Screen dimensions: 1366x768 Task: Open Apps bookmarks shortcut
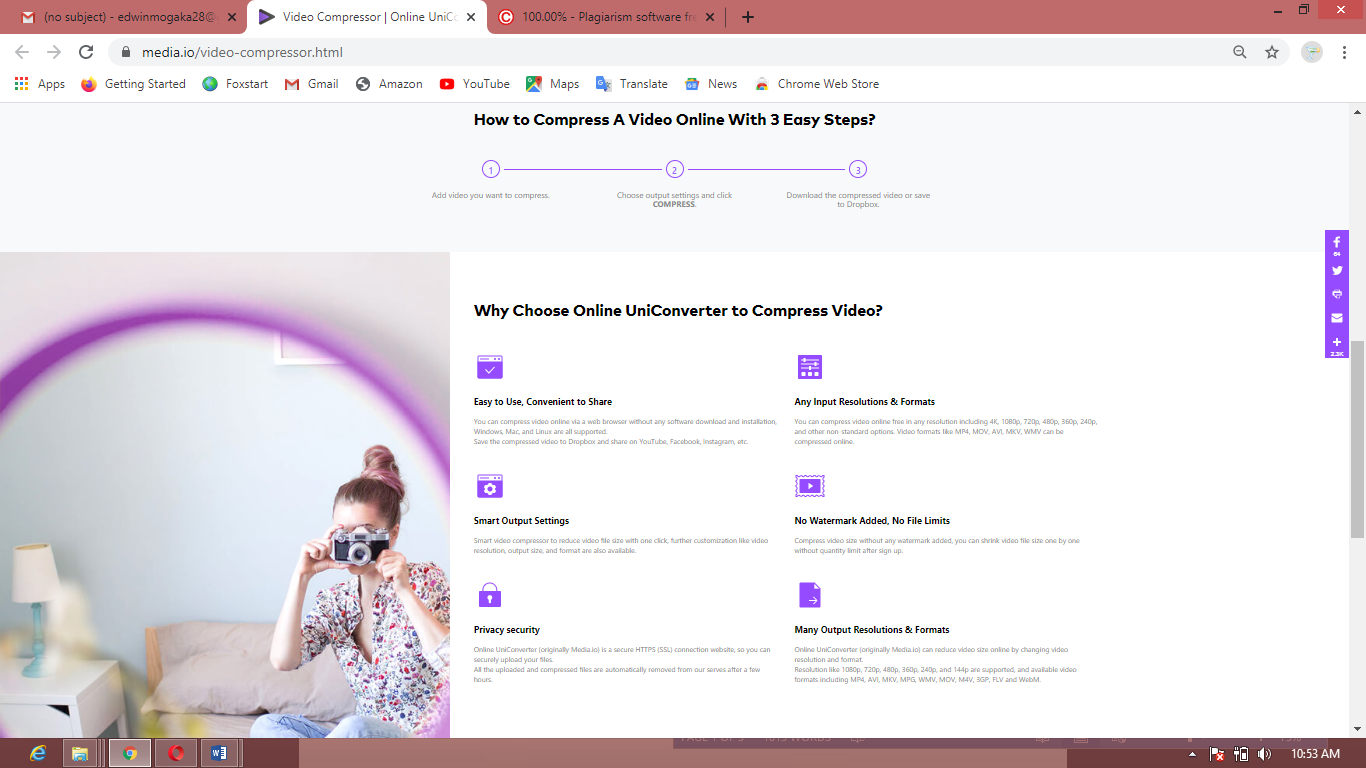tap(40, 84)
